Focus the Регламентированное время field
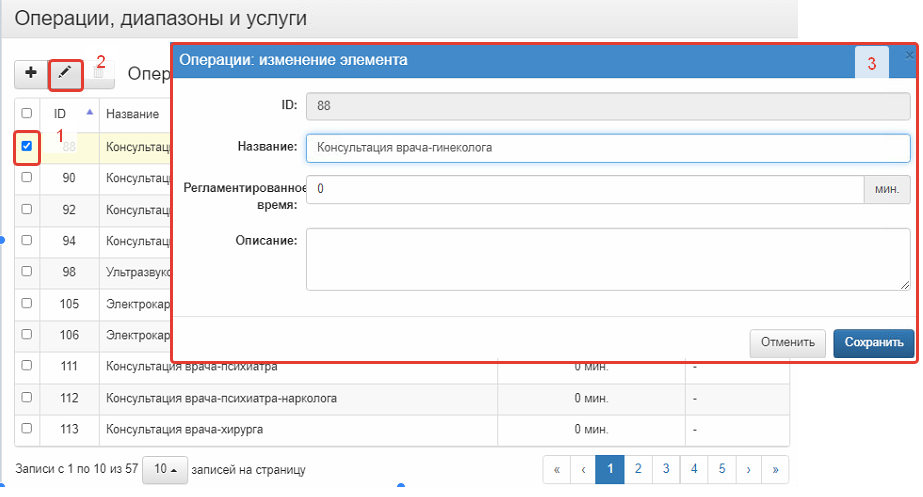Viewport: 923px width, 497px height. pos(584,188)
